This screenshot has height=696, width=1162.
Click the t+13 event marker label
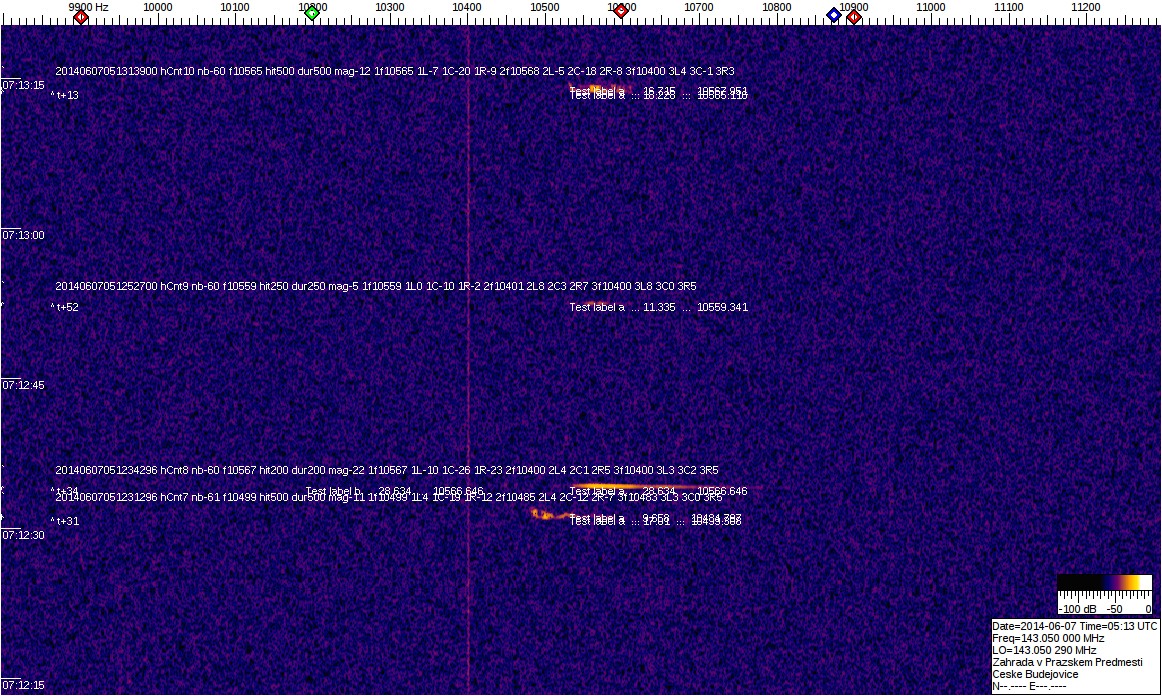[x=66, y=96]
